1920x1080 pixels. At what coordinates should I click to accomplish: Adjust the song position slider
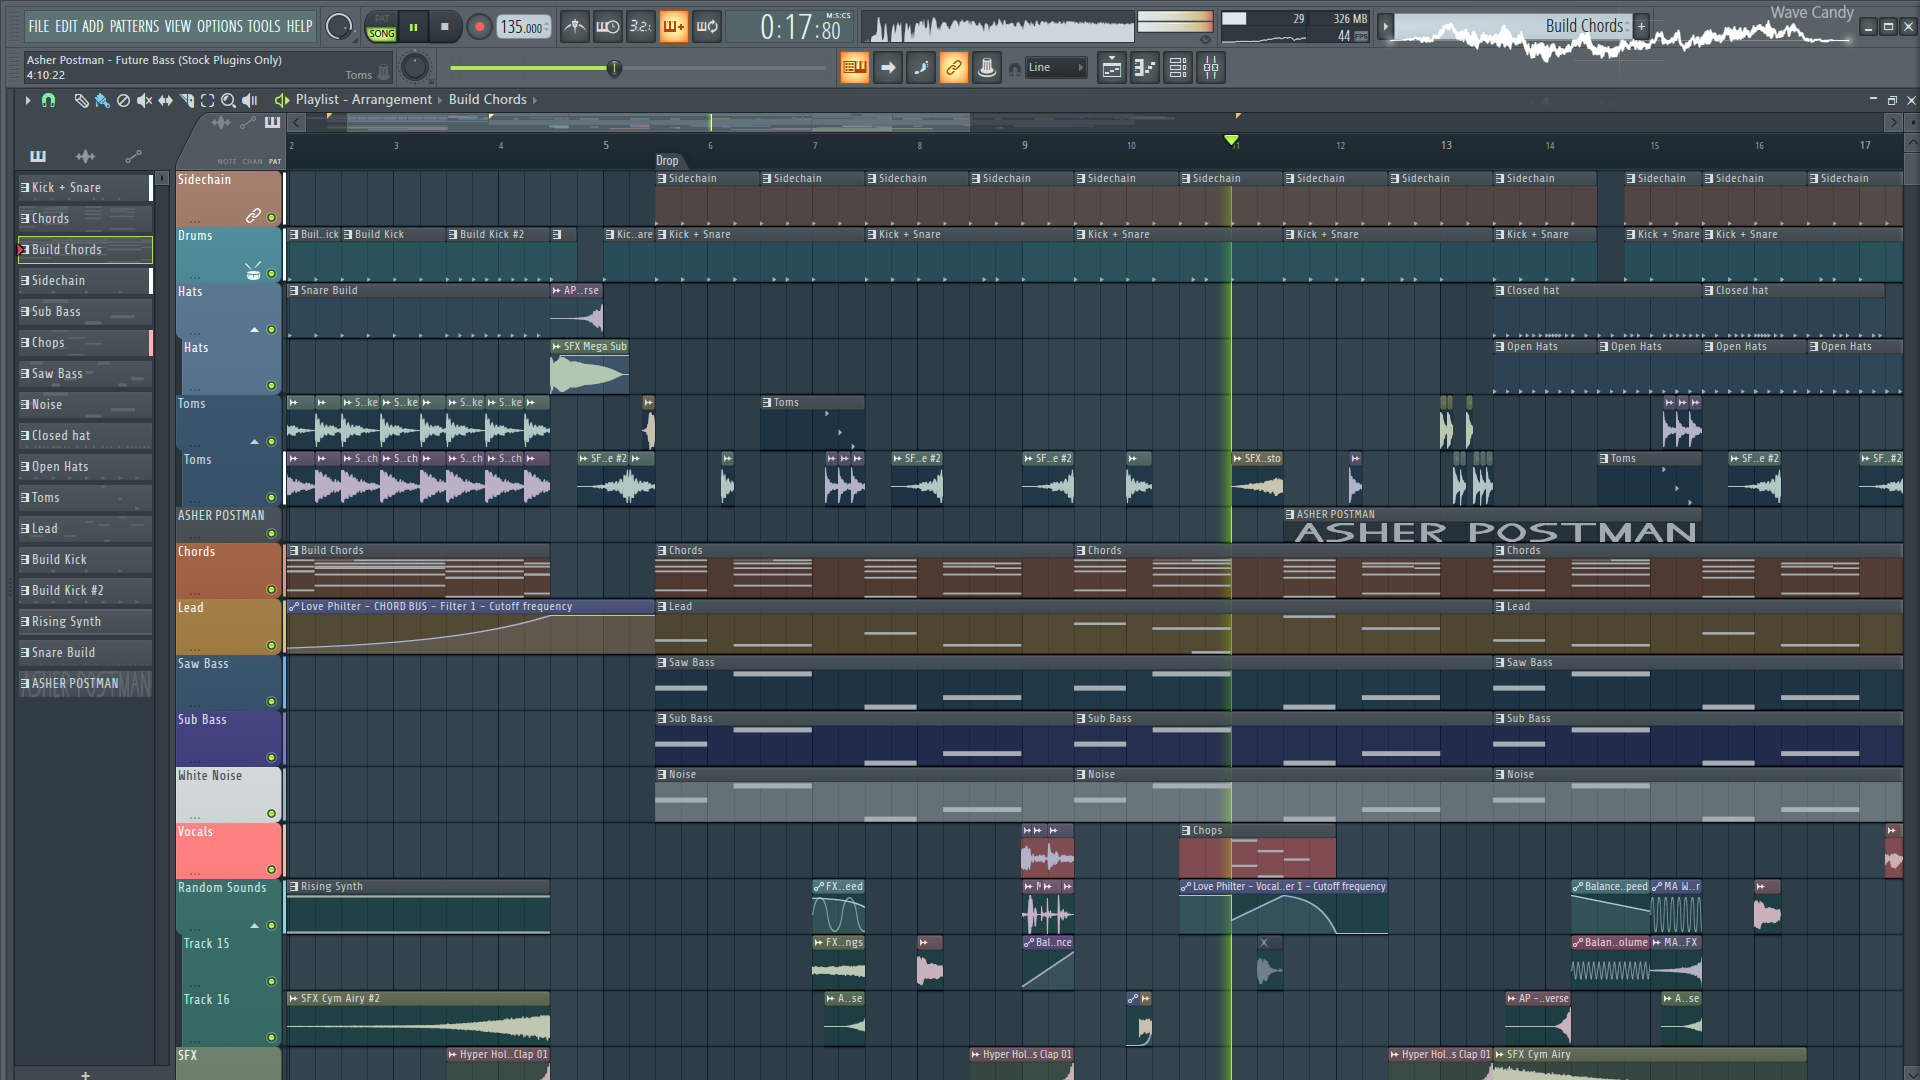pyautogui.click(x=638, y=68)
